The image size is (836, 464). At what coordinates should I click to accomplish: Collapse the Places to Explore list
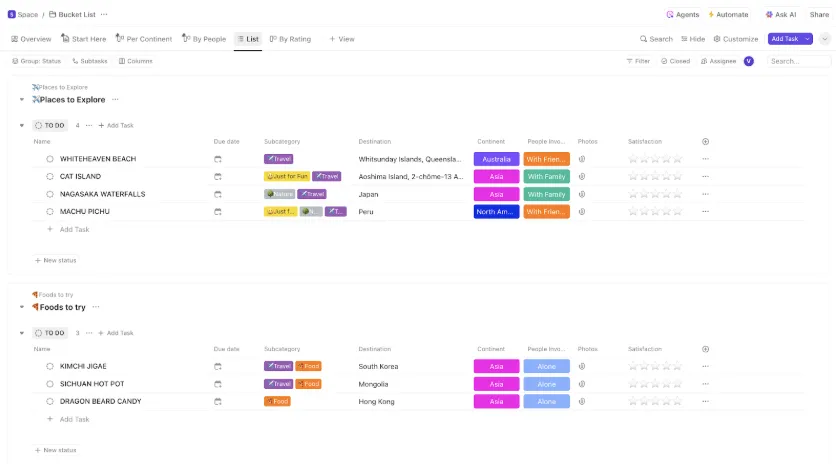coord(22,100)
